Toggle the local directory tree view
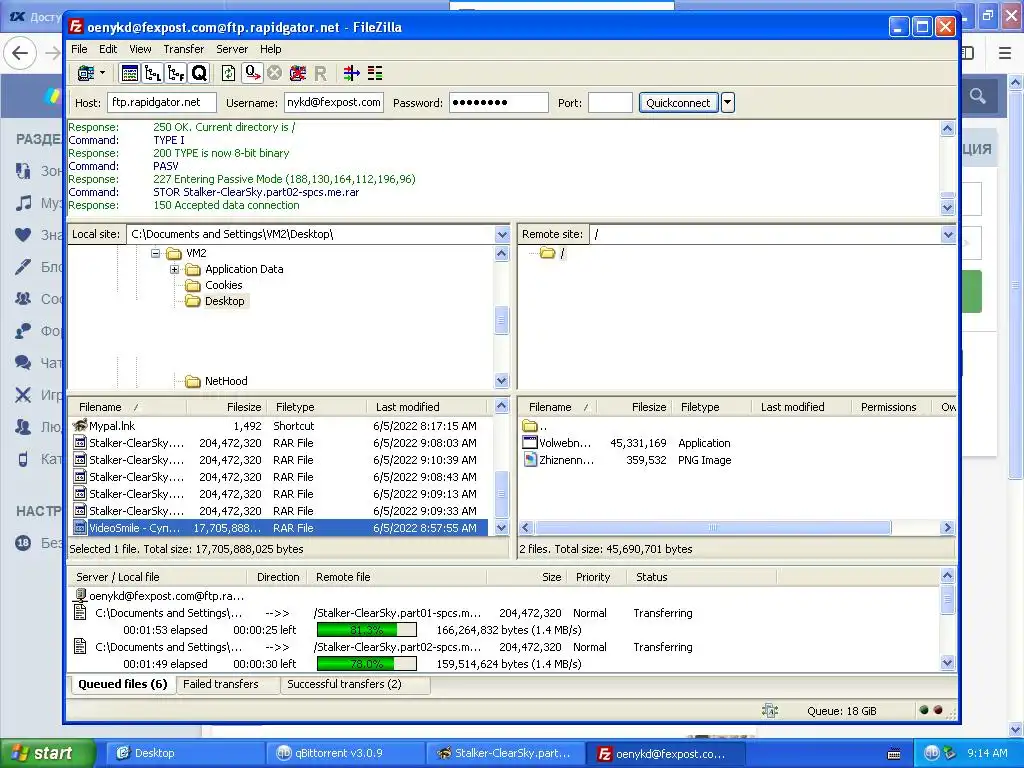Viewport: 1024px width, 768px height. [153, 73]
